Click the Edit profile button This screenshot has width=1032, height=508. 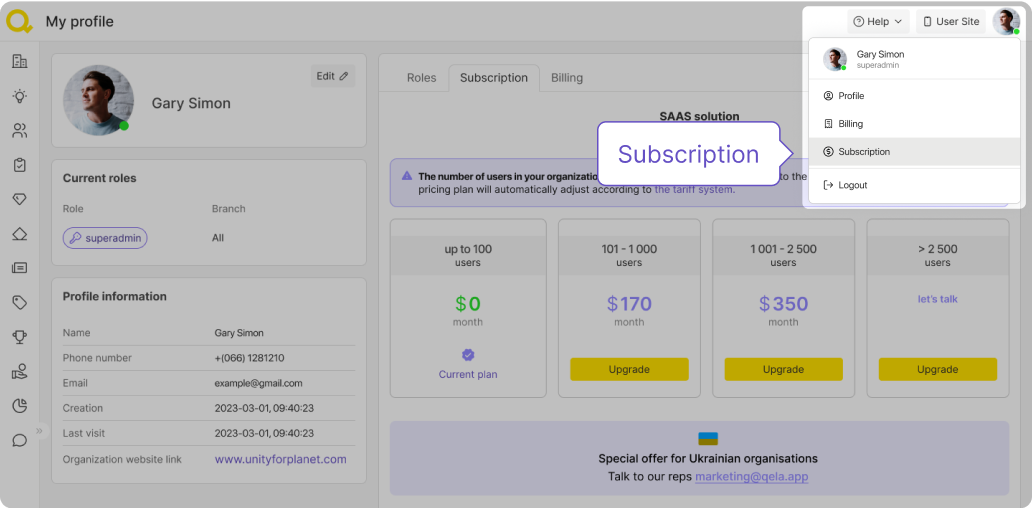point(332,76)
